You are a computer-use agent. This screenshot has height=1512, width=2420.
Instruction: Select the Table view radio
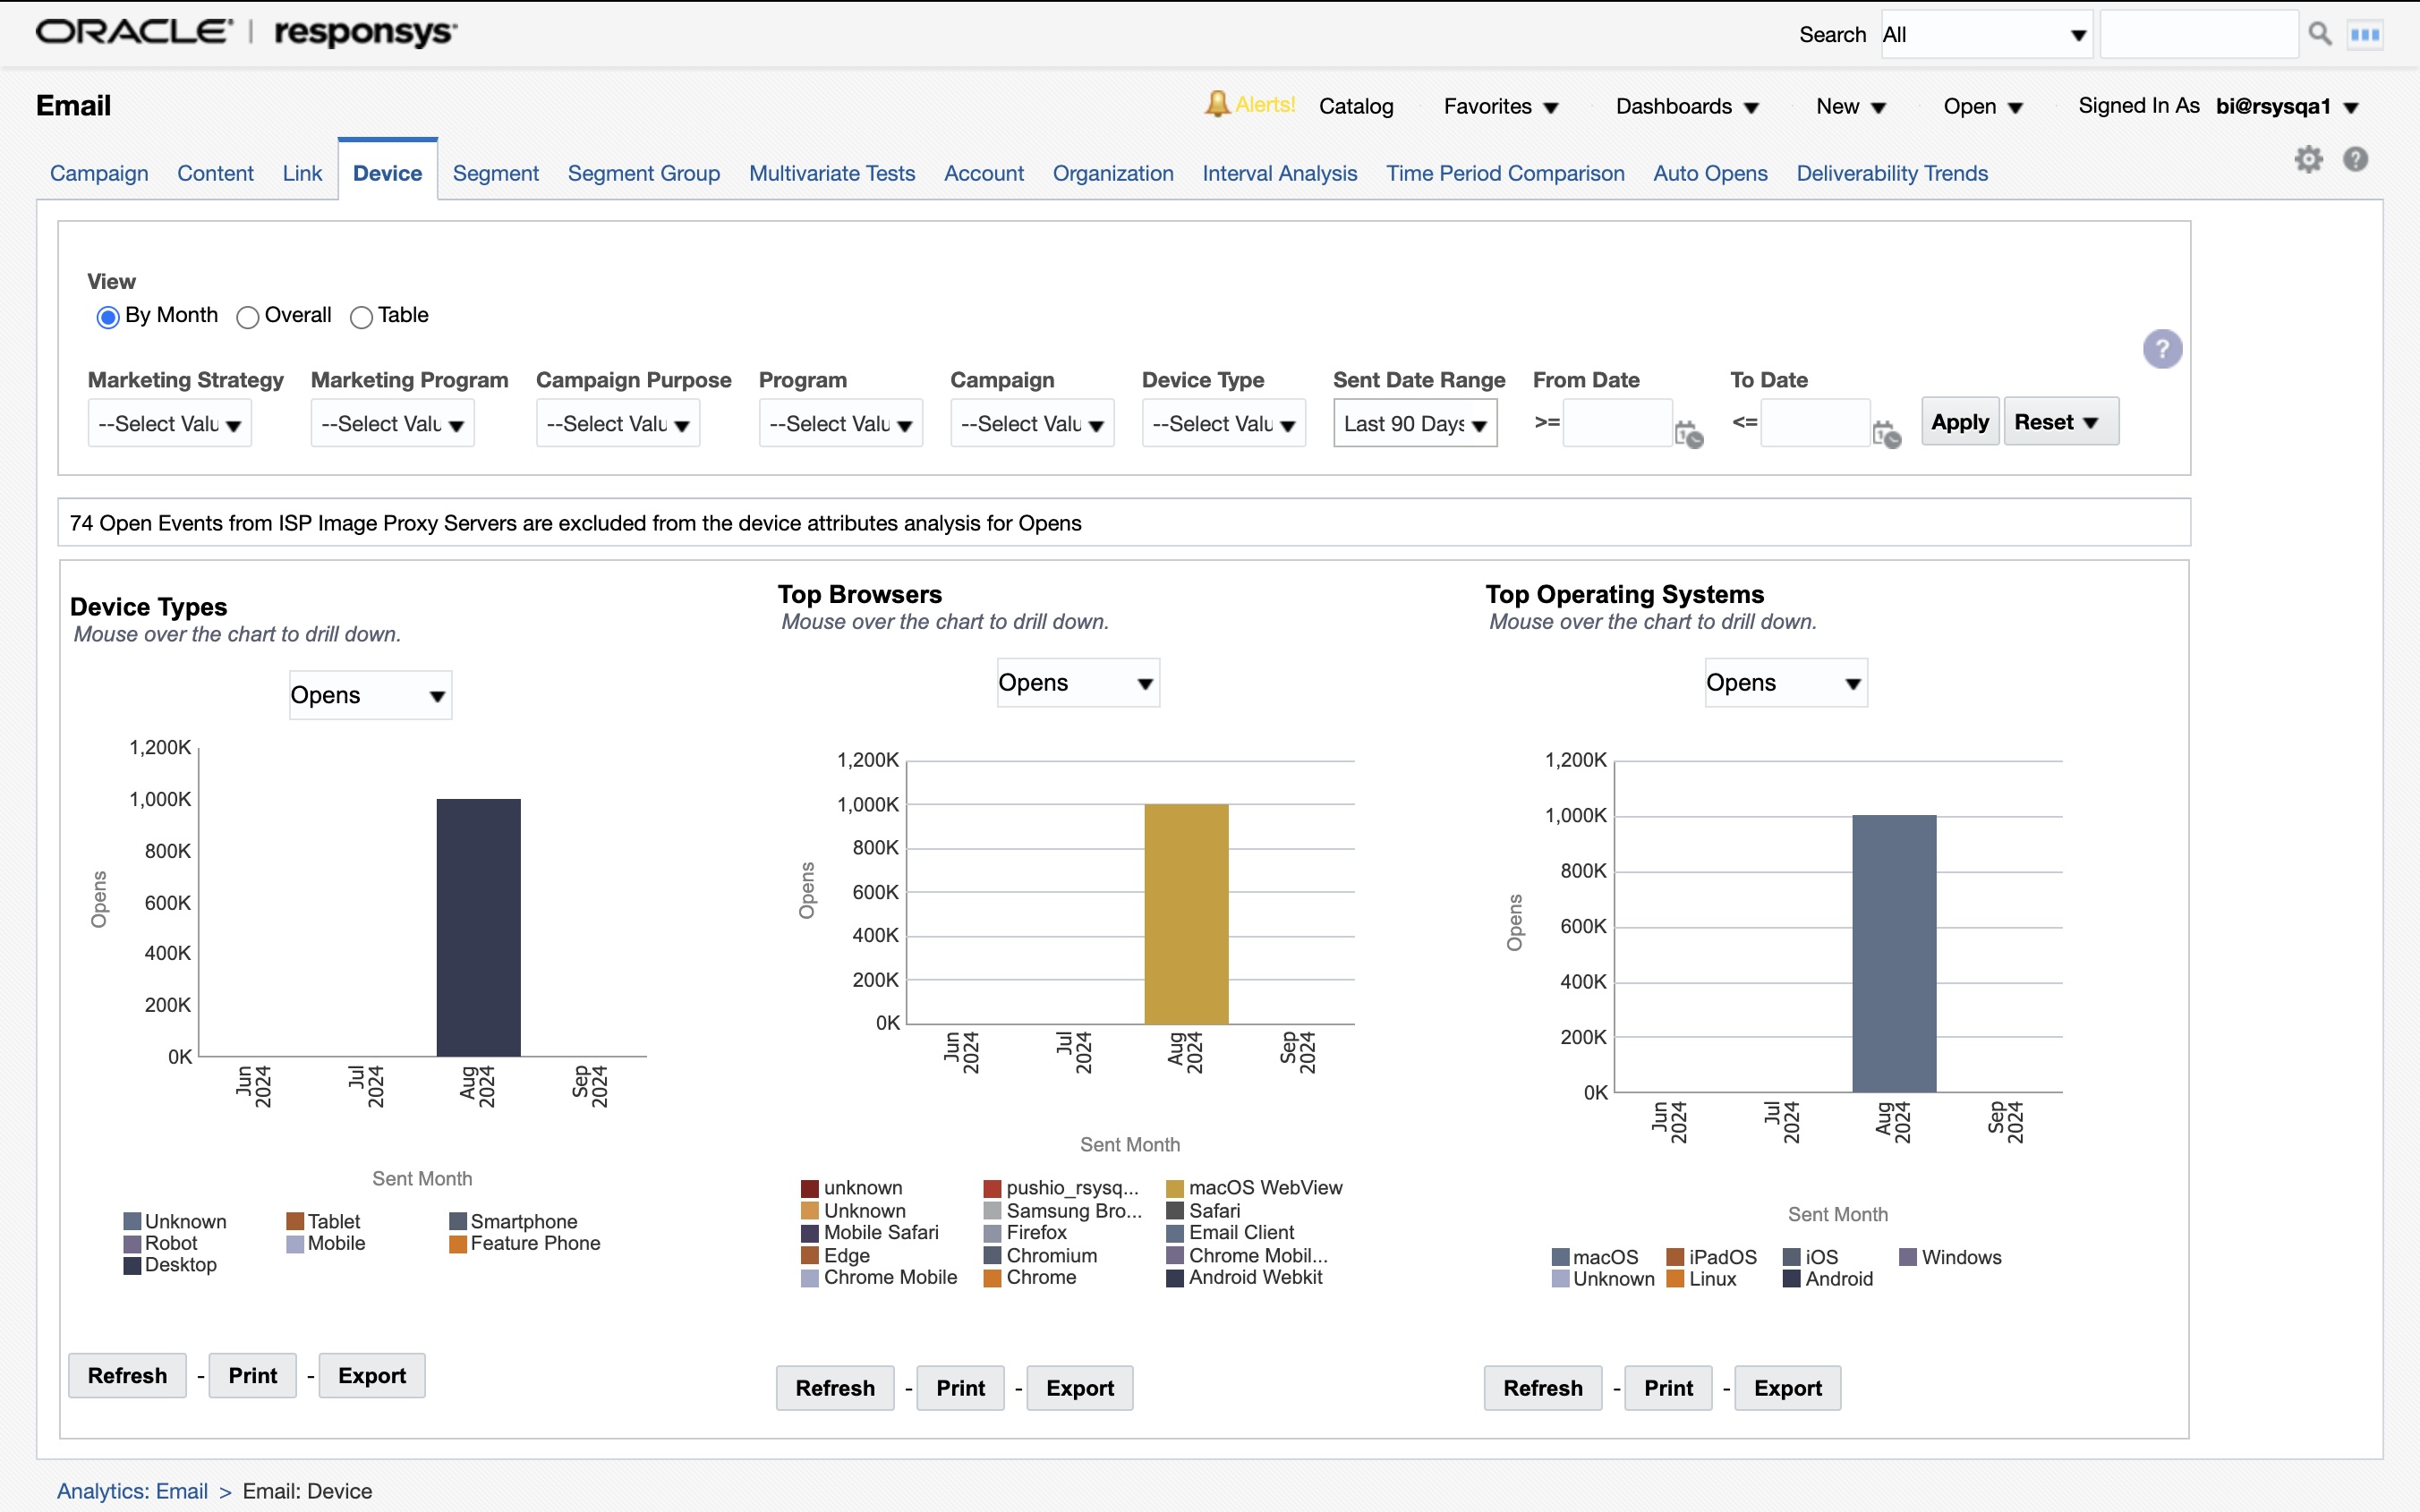(361, 317)
